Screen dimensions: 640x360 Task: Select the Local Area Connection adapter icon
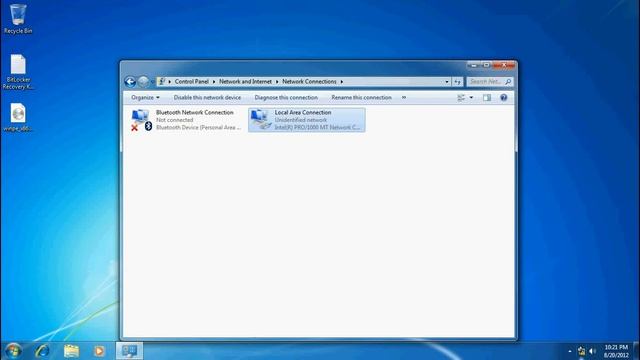tap(260, 120)
